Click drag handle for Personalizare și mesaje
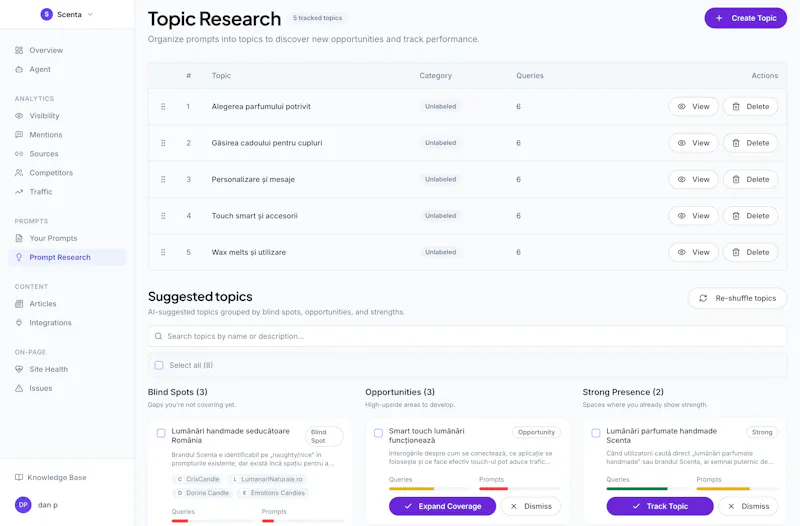Viewport: 800px width, 526px height. coord(163,180)
